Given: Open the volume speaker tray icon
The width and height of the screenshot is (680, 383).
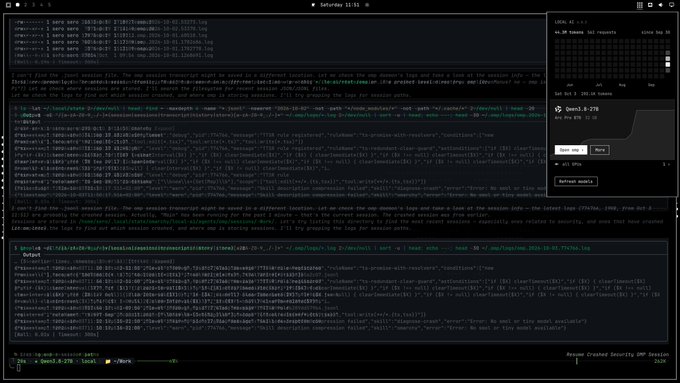Looking at the screenshot, I should (x=660, y=5).
